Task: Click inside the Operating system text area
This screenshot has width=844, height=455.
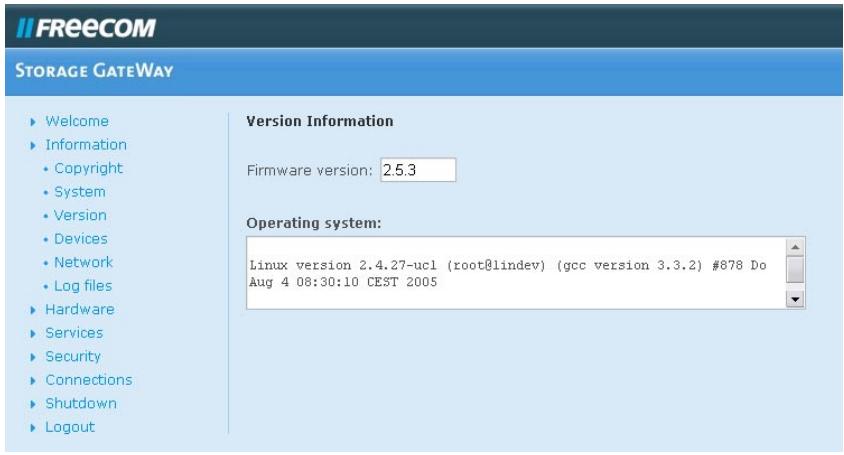Action: [x=516, y=273]
